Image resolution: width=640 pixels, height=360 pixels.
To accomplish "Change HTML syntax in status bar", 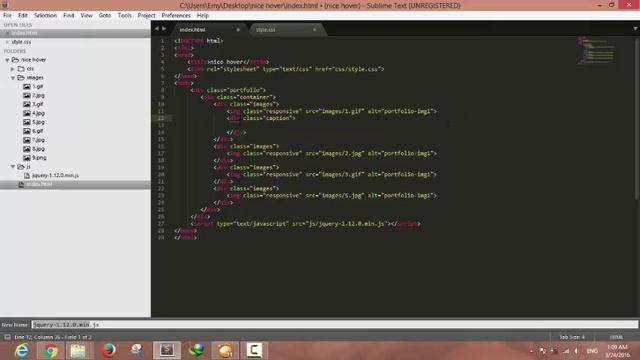I will tap(616, 337).
